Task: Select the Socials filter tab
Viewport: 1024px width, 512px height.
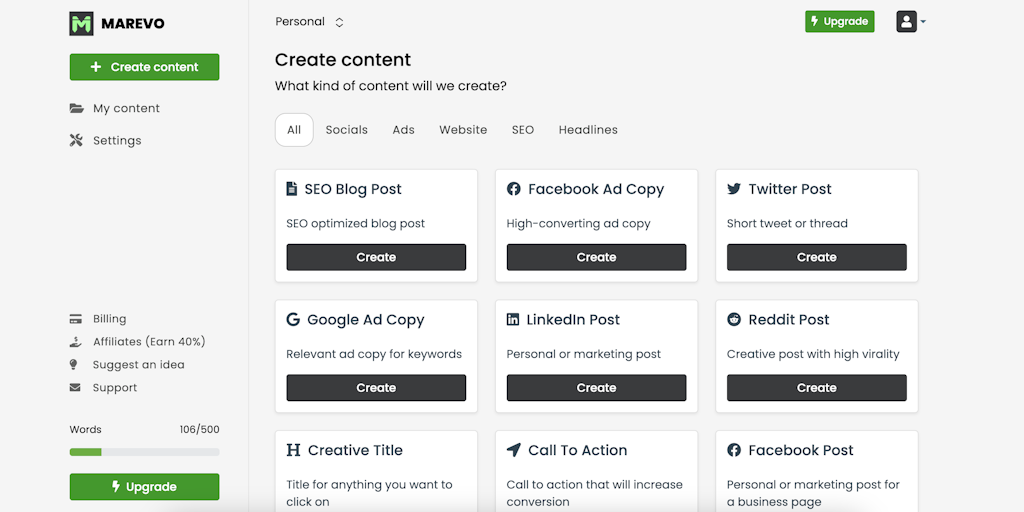Action: 346,130
